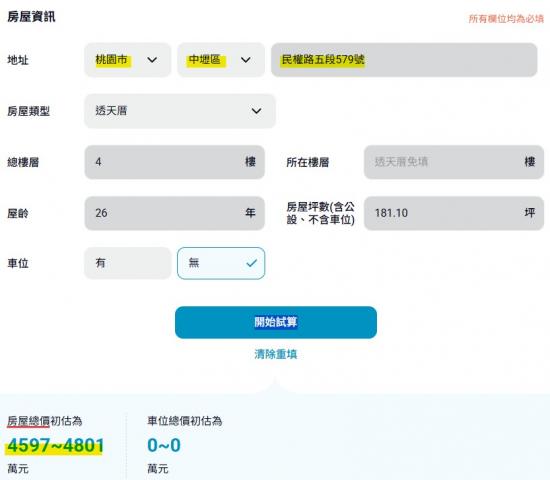Click the checkmark icon on the 無 option
This screenshot has height=480, width=550.
pyautogui.click(x=251, y=263)
